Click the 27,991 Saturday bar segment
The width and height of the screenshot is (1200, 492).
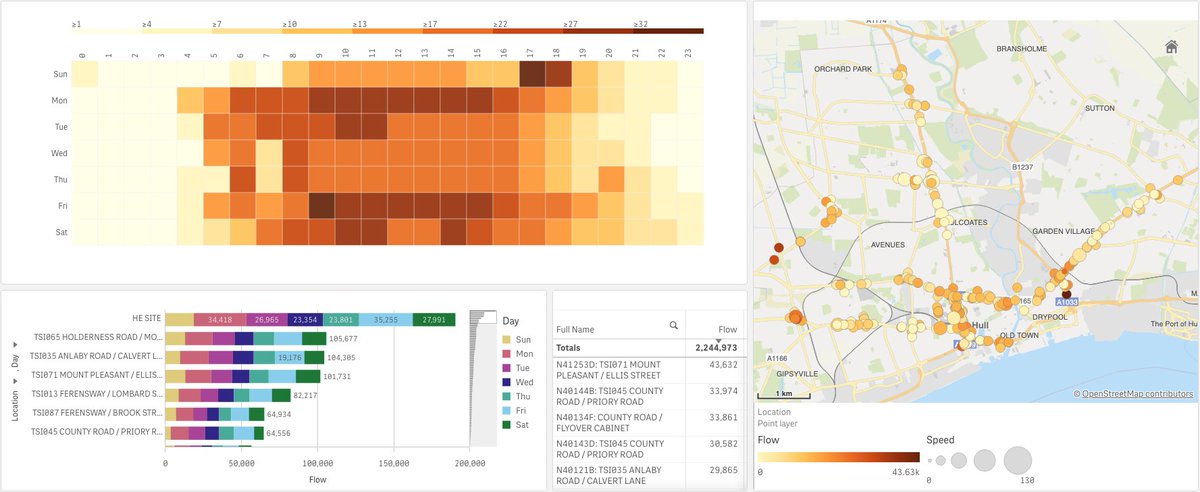[434, 319]
